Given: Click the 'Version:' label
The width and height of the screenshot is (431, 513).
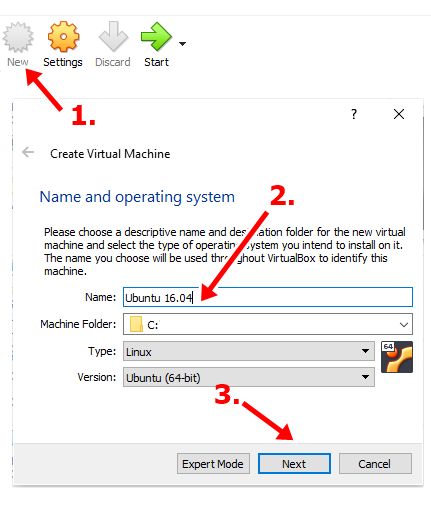Looking at the screenshot, I should click(97, 377).
